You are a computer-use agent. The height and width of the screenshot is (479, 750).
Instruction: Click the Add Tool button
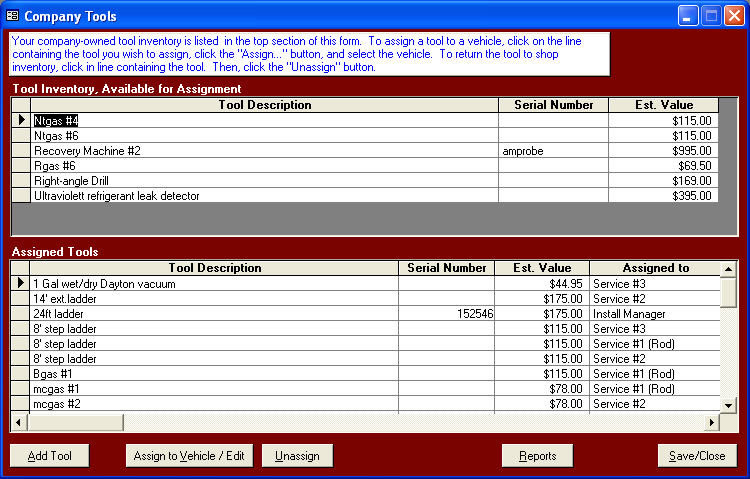click(x=49, y=456)
